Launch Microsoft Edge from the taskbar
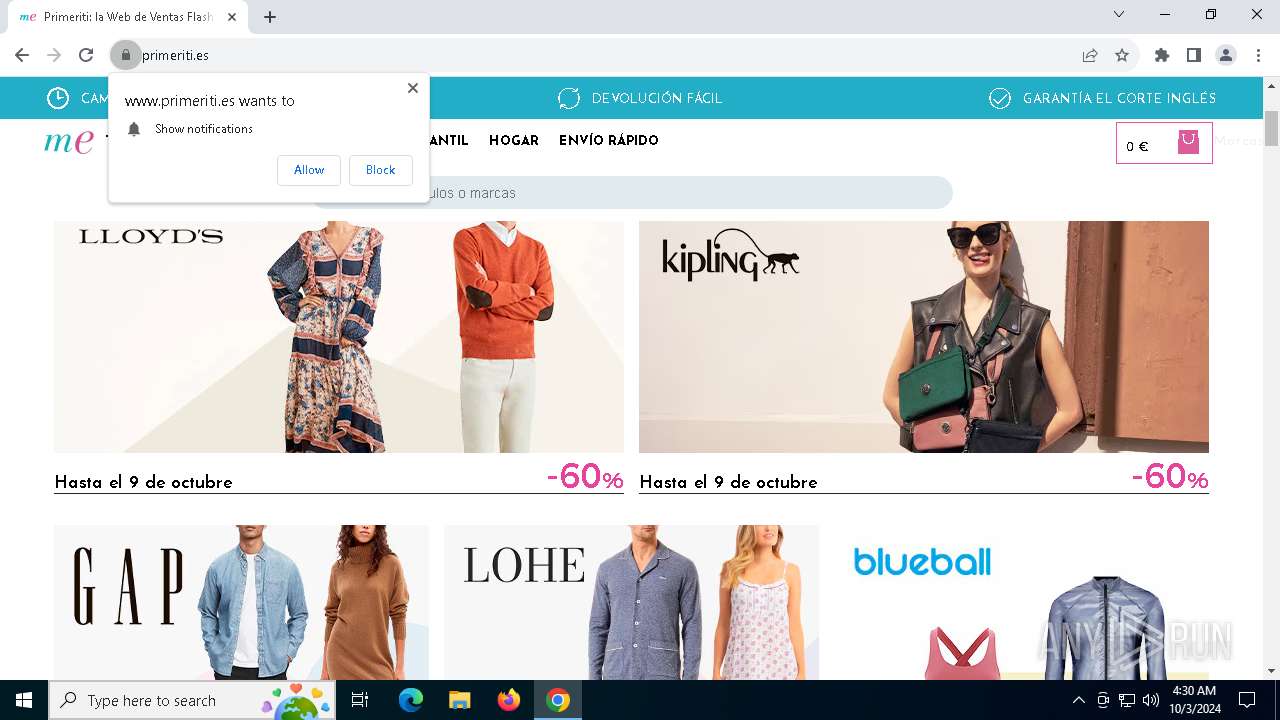1280x720 pixels. (x=411, y=700)
